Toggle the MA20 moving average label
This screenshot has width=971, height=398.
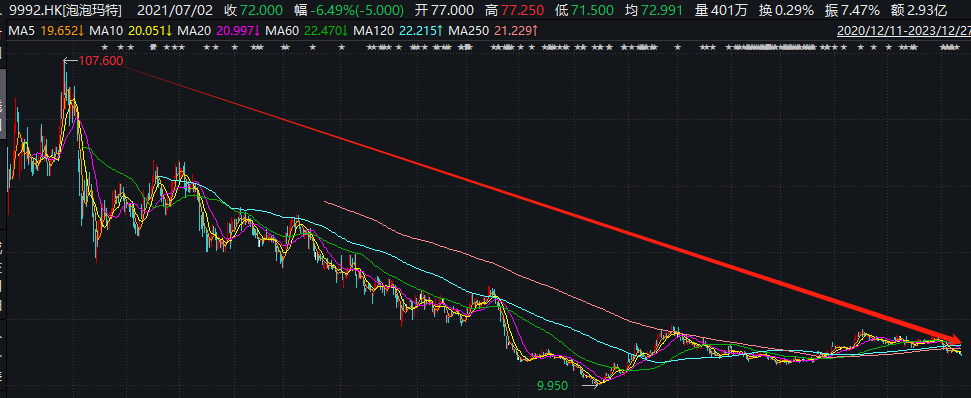point(194,30)
